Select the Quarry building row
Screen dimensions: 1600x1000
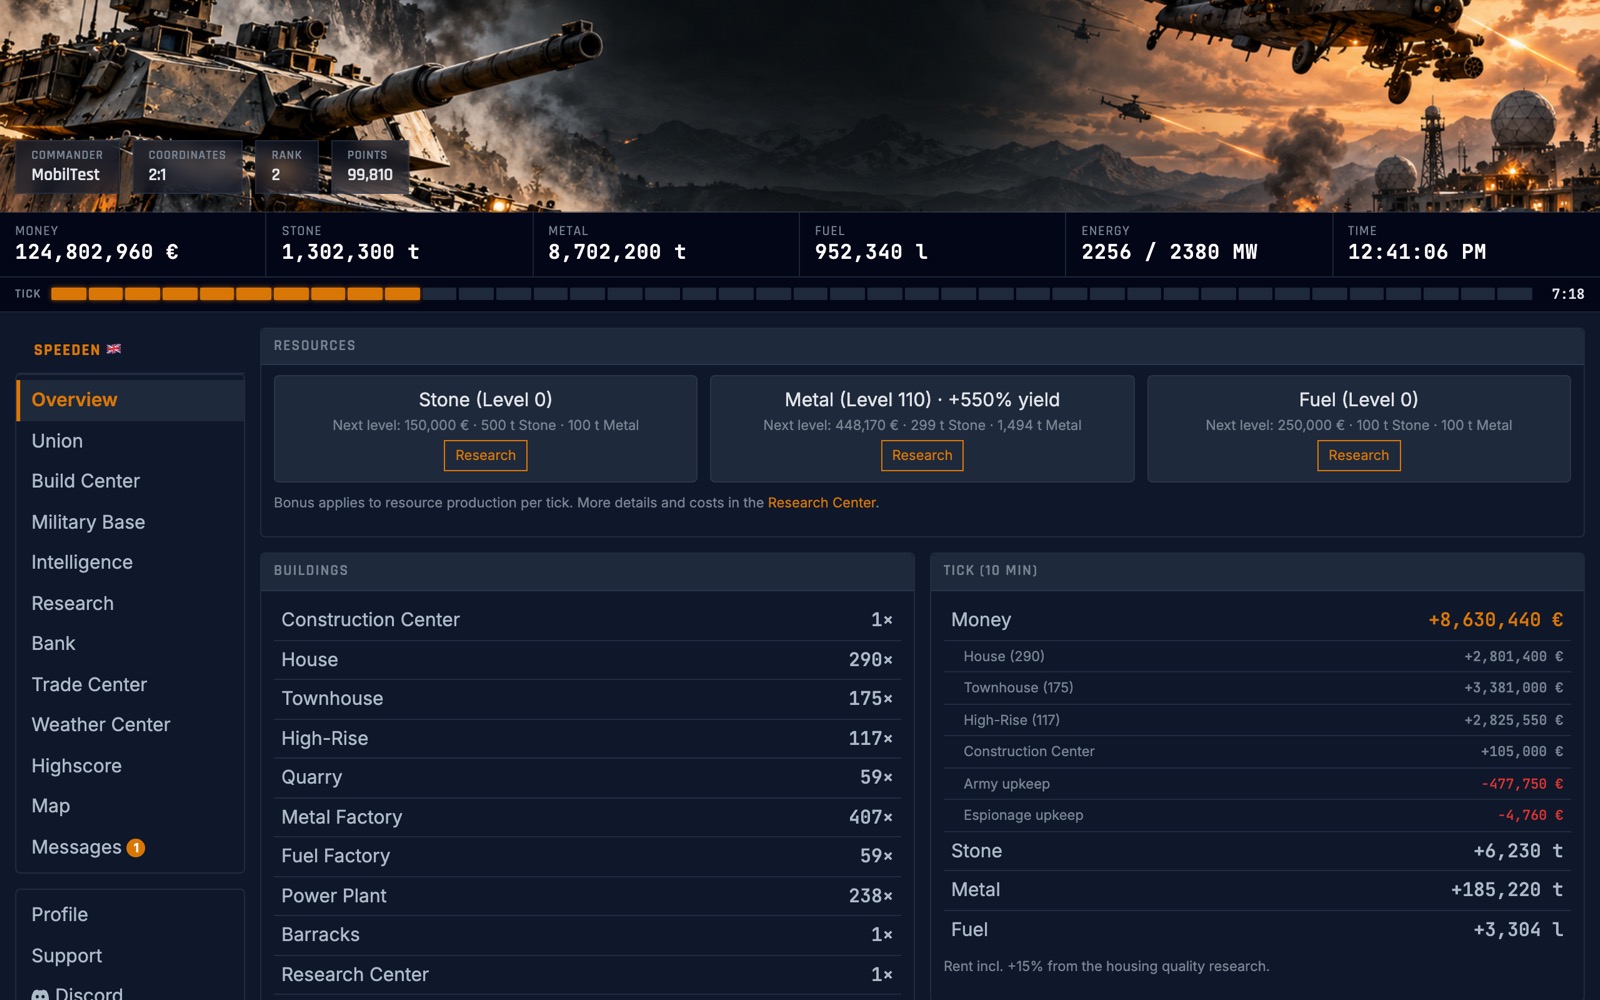coord(587,777)
